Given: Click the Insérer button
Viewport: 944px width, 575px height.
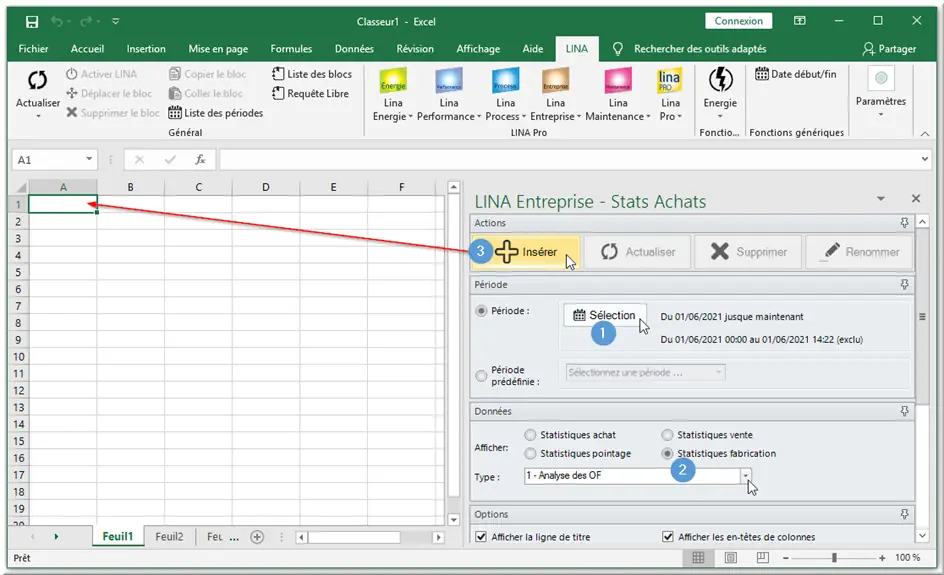Looking at the screenshot, I should tap(526, 252).
